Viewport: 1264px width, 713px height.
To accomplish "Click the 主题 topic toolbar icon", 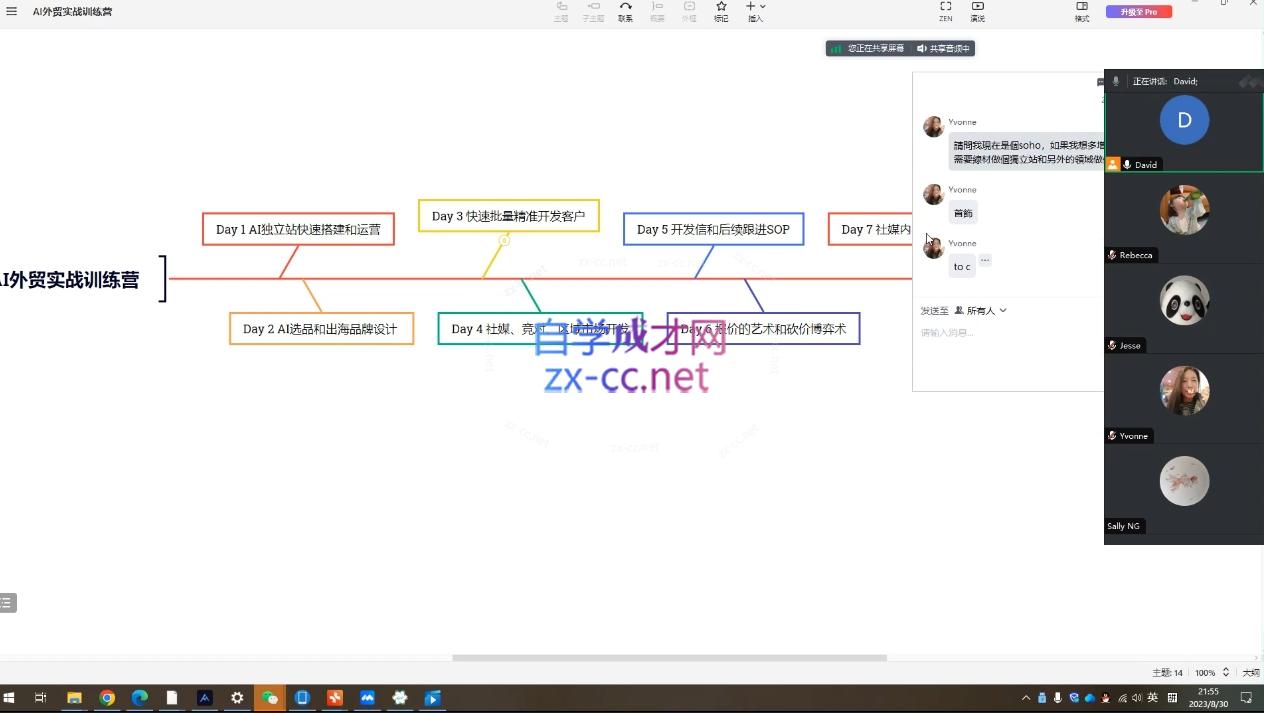I will (x=561, y=11).
